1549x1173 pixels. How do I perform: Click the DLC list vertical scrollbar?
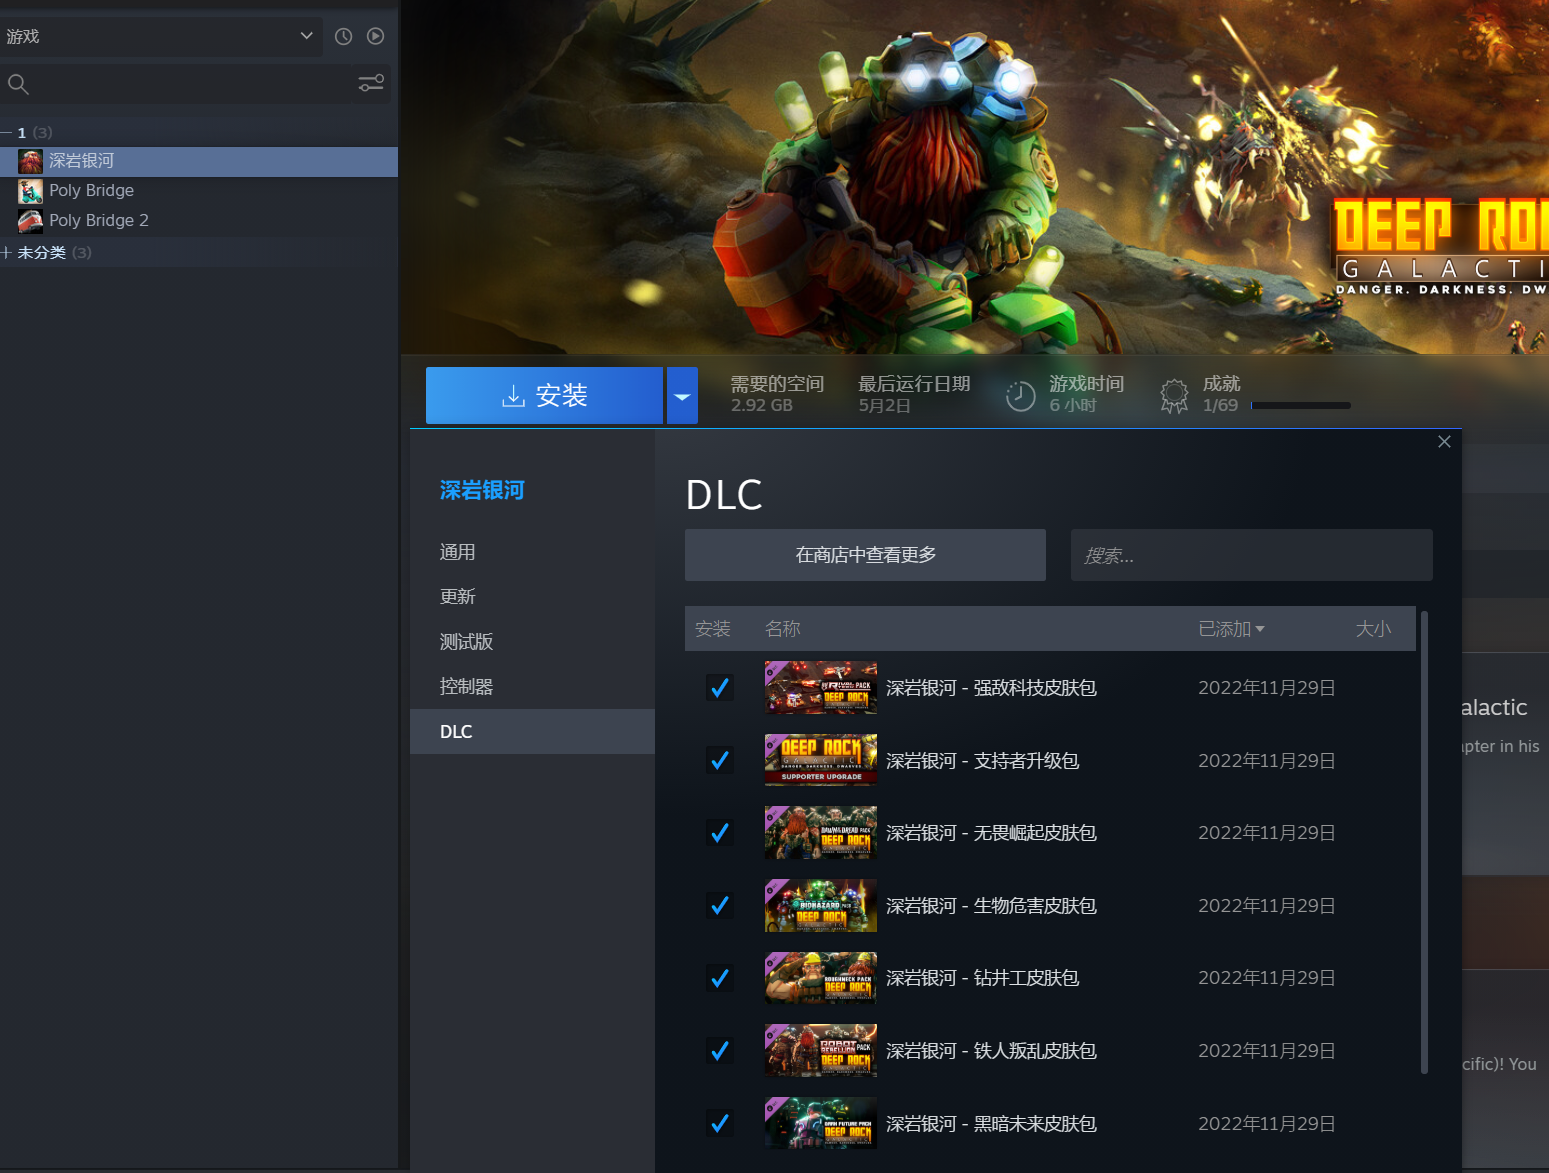point(1424,842)
